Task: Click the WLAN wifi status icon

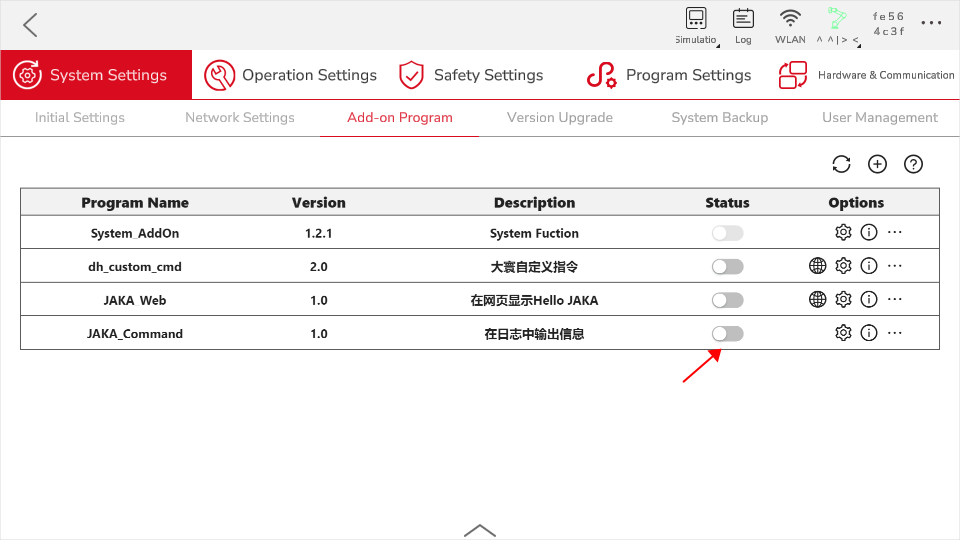Action: [790, 26]
